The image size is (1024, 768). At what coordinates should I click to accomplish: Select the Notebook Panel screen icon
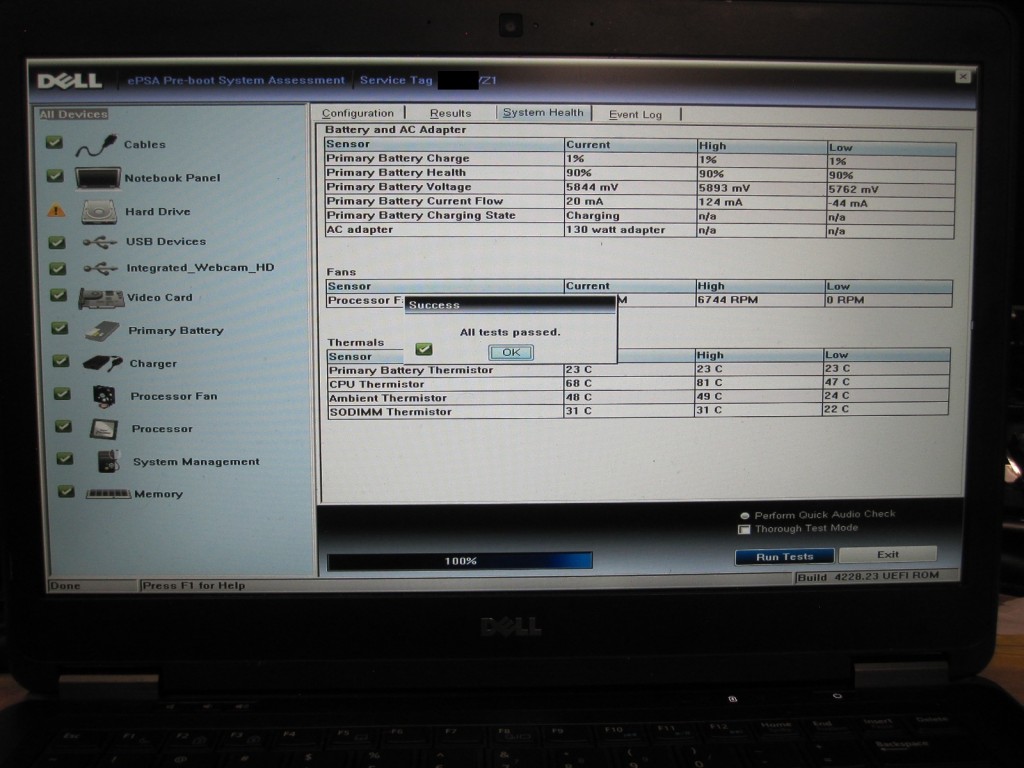click(x=97, y=178)
